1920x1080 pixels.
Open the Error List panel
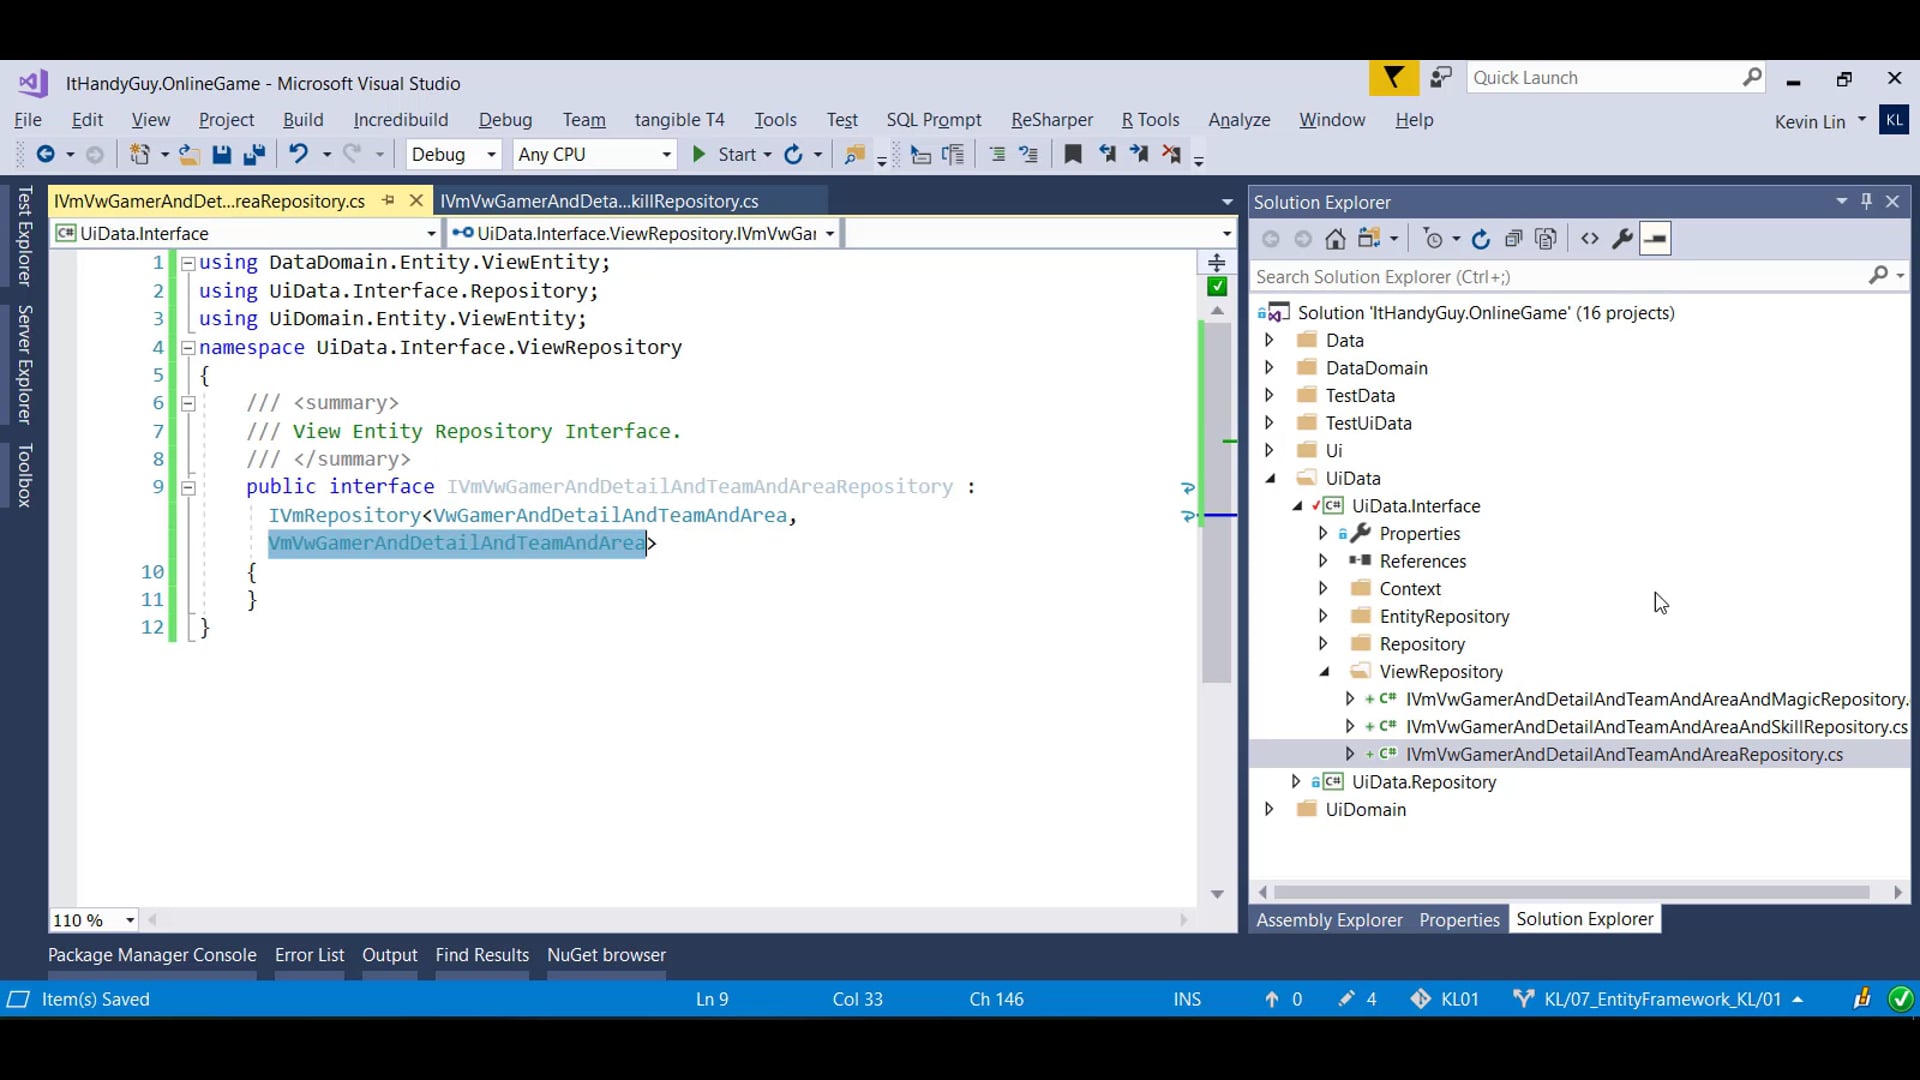309,955
